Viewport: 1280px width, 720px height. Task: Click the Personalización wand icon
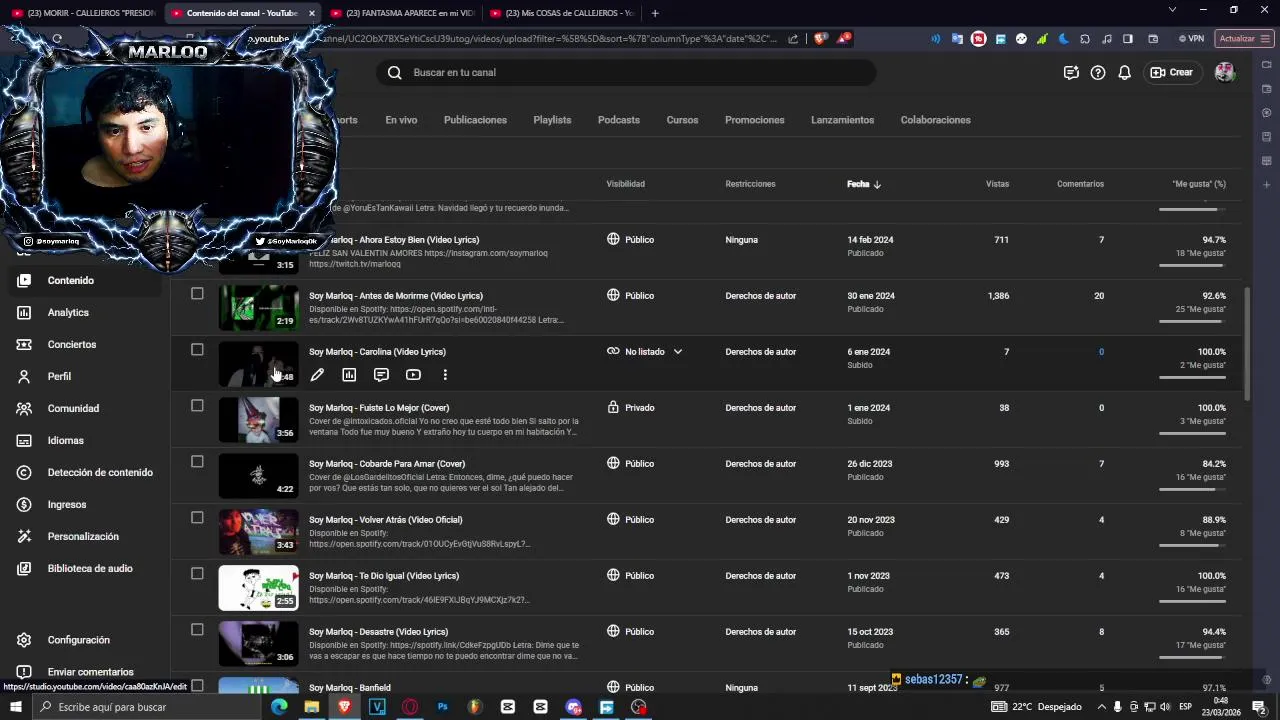(x=24, y=536)
